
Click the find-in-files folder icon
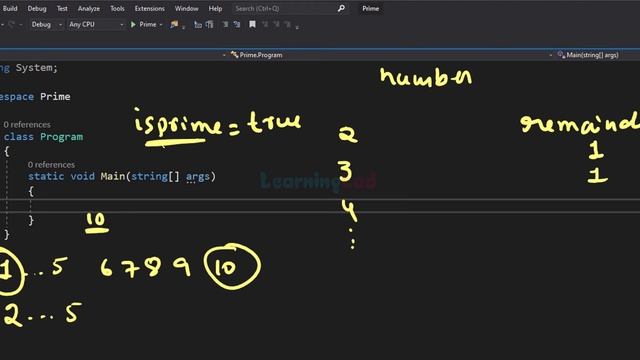pos(174,24)
